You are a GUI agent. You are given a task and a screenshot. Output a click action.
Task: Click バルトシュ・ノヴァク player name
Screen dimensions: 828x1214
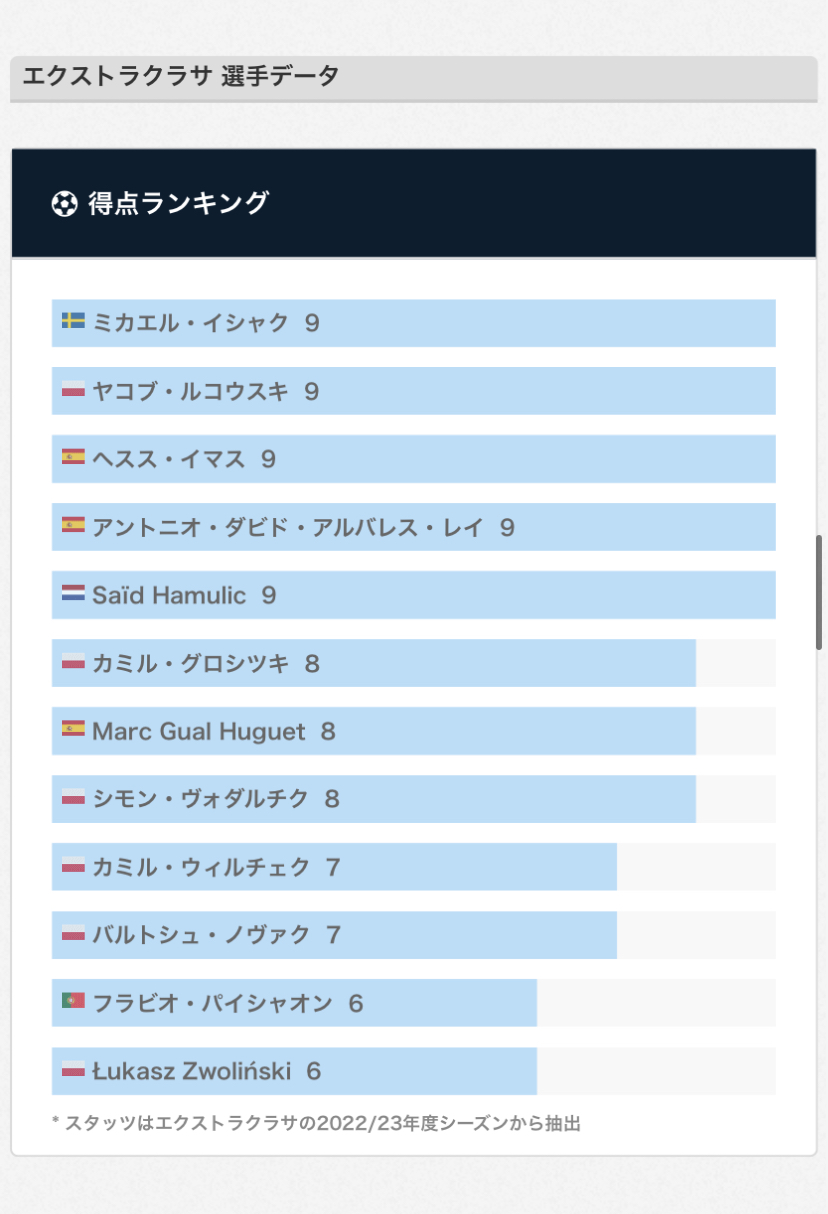[x=201, y=935]
